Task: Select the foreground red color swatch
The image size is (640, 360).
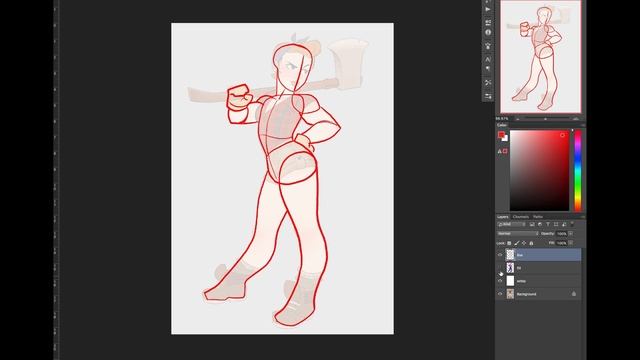Action: 501,135
